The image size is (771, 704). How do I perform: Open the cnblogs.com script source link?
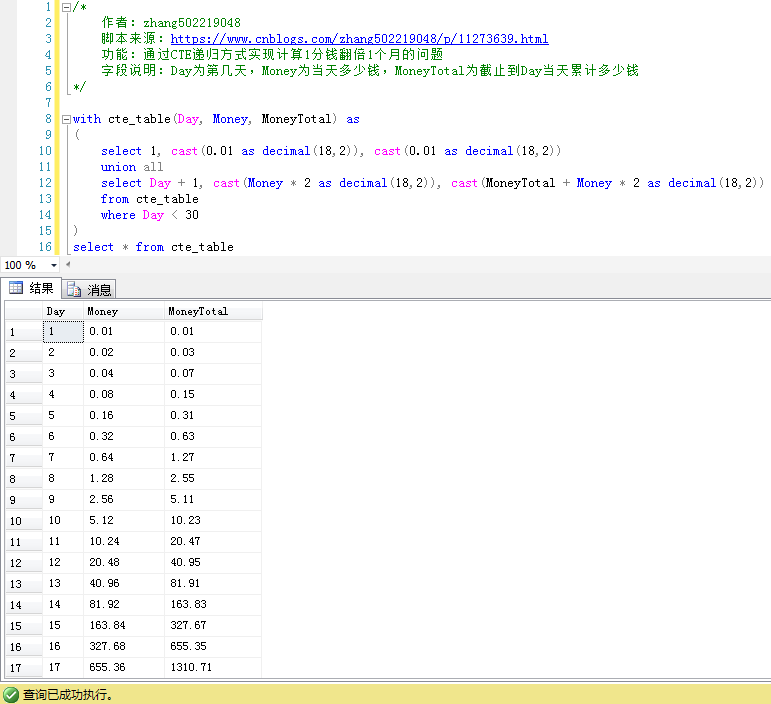tap(359, 39)
